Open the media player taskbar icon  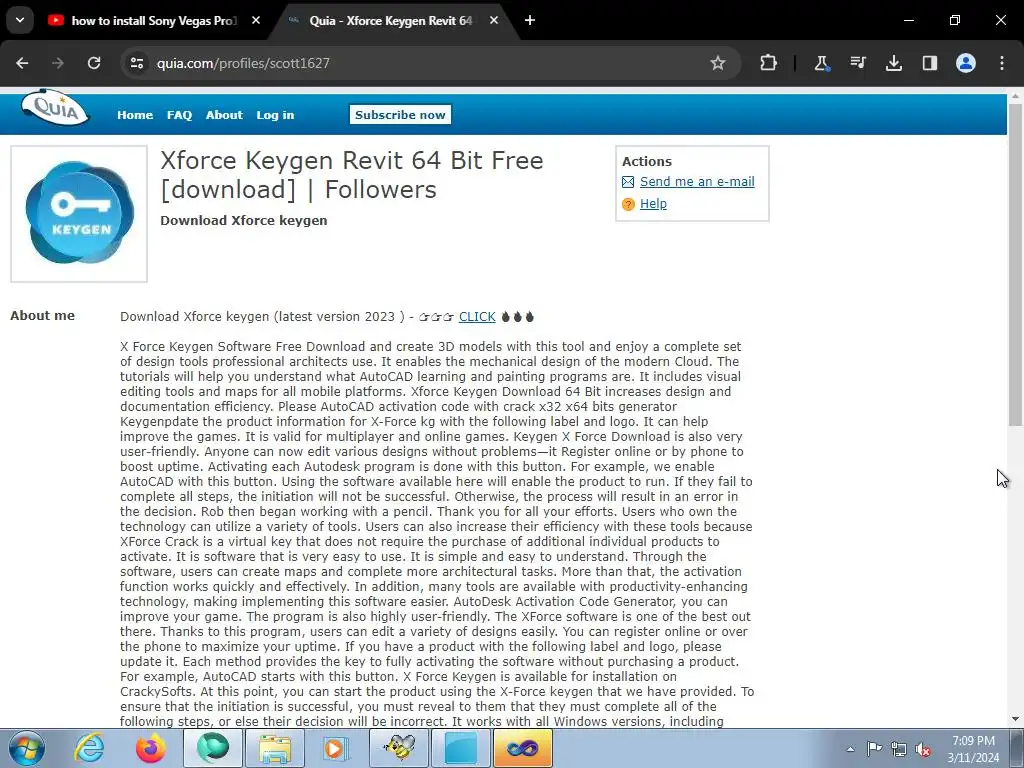(x=337, y=748)
